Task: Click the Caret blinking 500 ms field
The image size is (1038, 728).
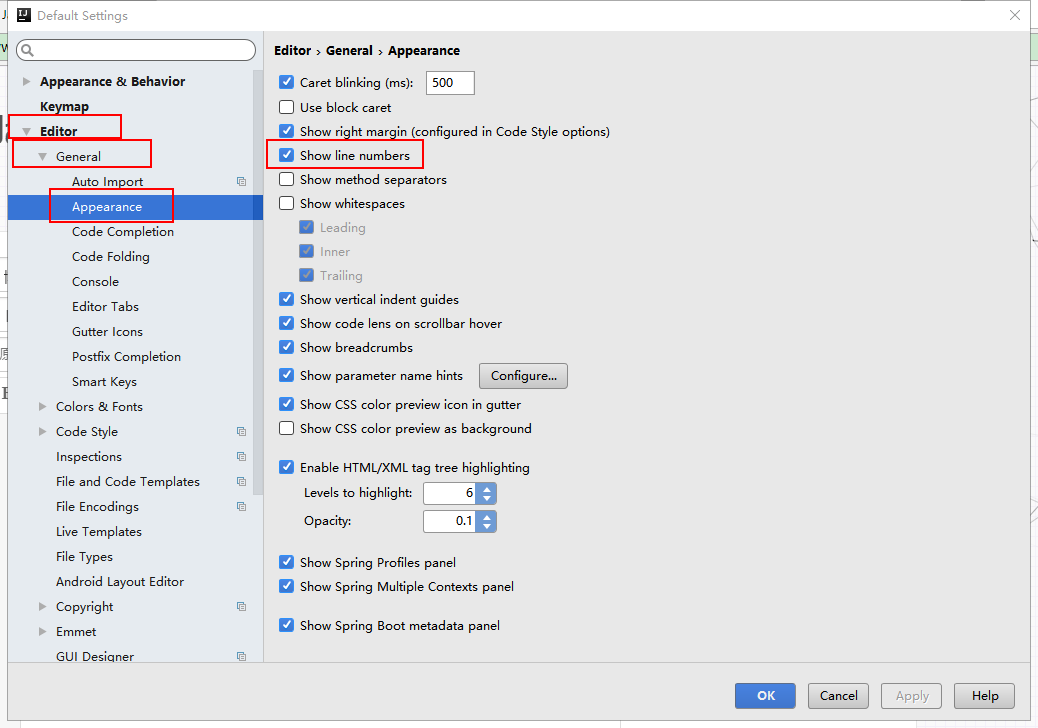Action: [x=450, y=83]
